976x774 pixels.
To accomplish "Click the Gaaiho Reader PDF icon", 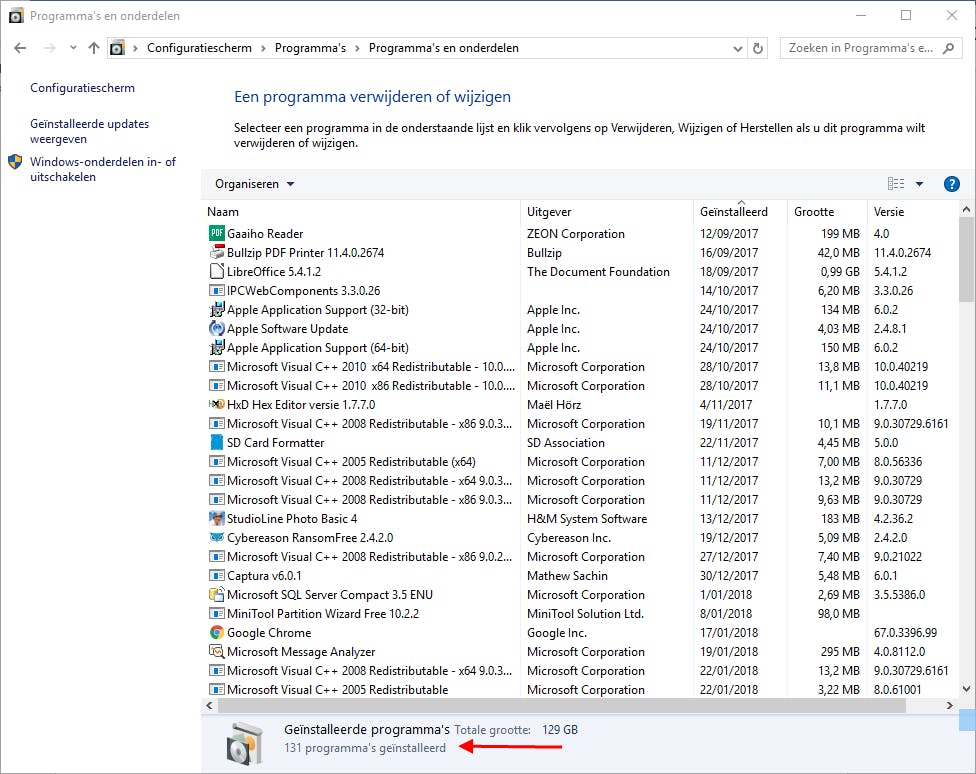I will pyautogui.click(x=216, y=234).
